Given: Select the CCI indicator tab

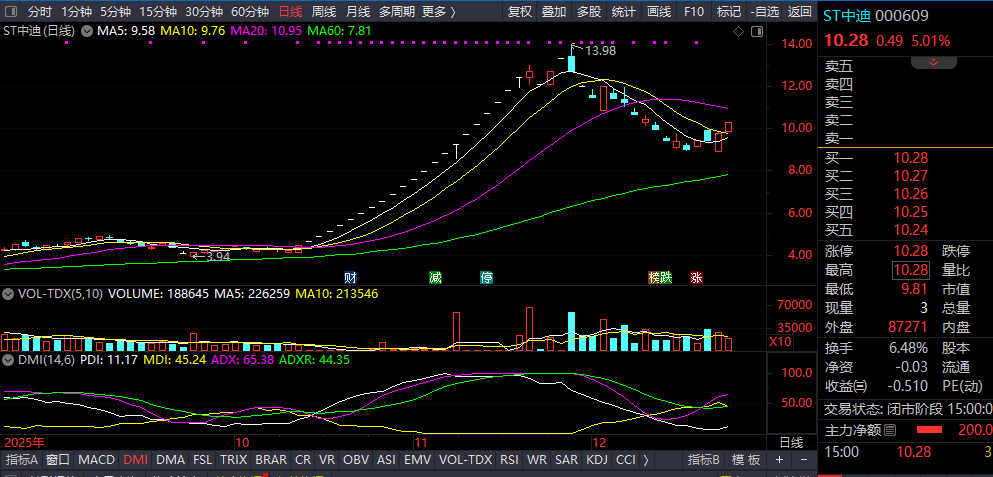Looking at the screenshot, I should [x=626, y=459].
